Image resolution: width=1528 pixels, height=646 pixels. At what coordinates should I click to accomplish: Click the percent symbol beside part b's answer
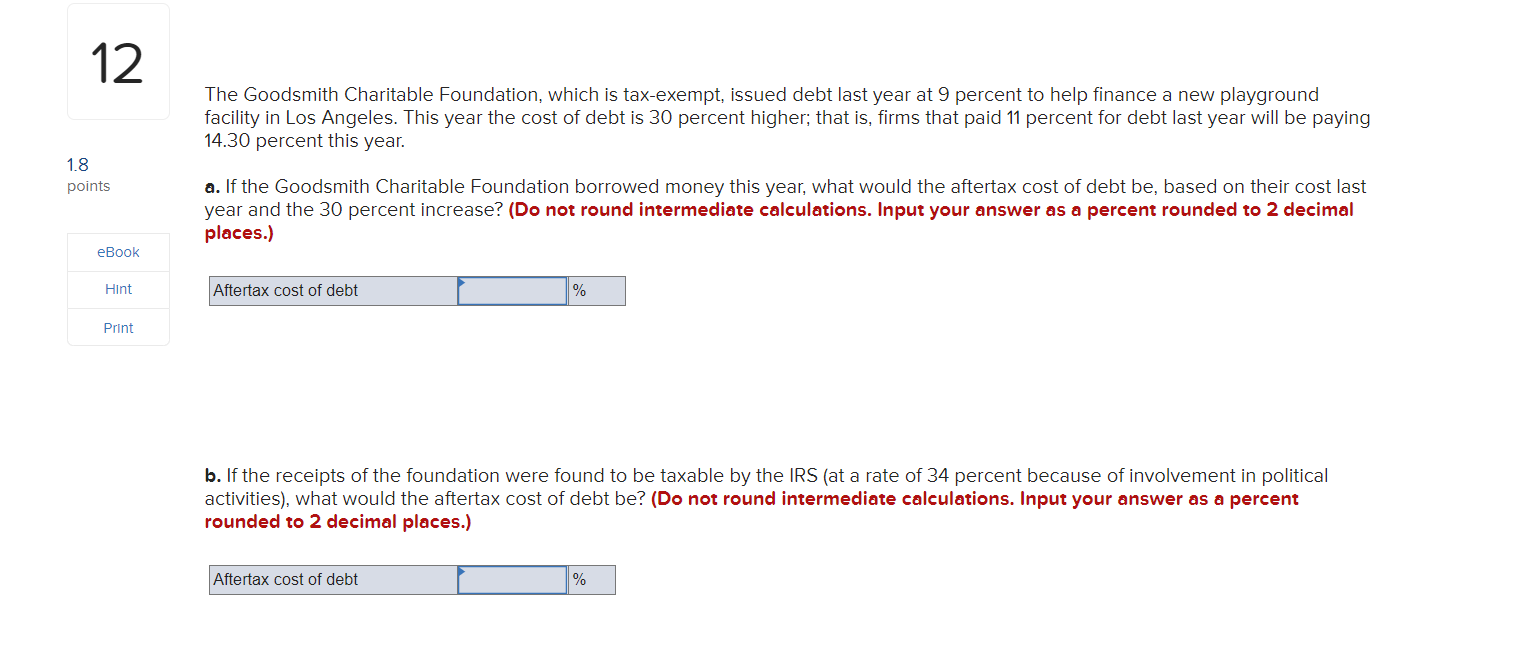(579, 579)
